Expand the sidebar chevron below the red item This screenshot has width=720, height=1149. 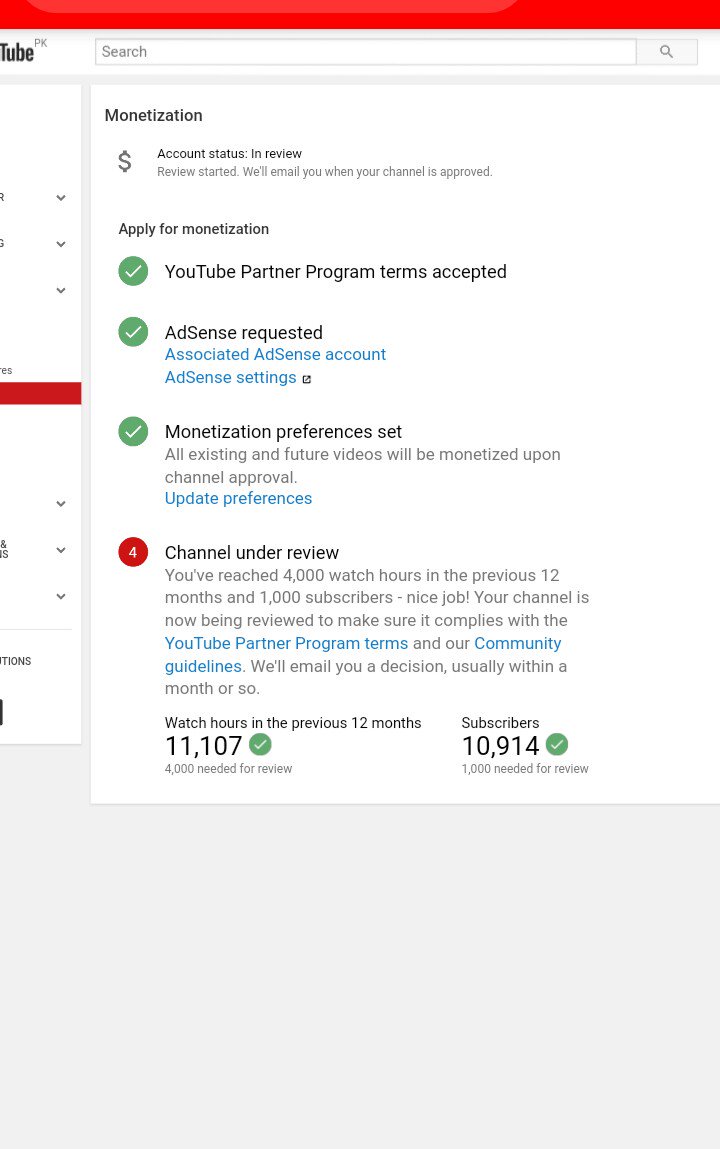tap(61, 503)
